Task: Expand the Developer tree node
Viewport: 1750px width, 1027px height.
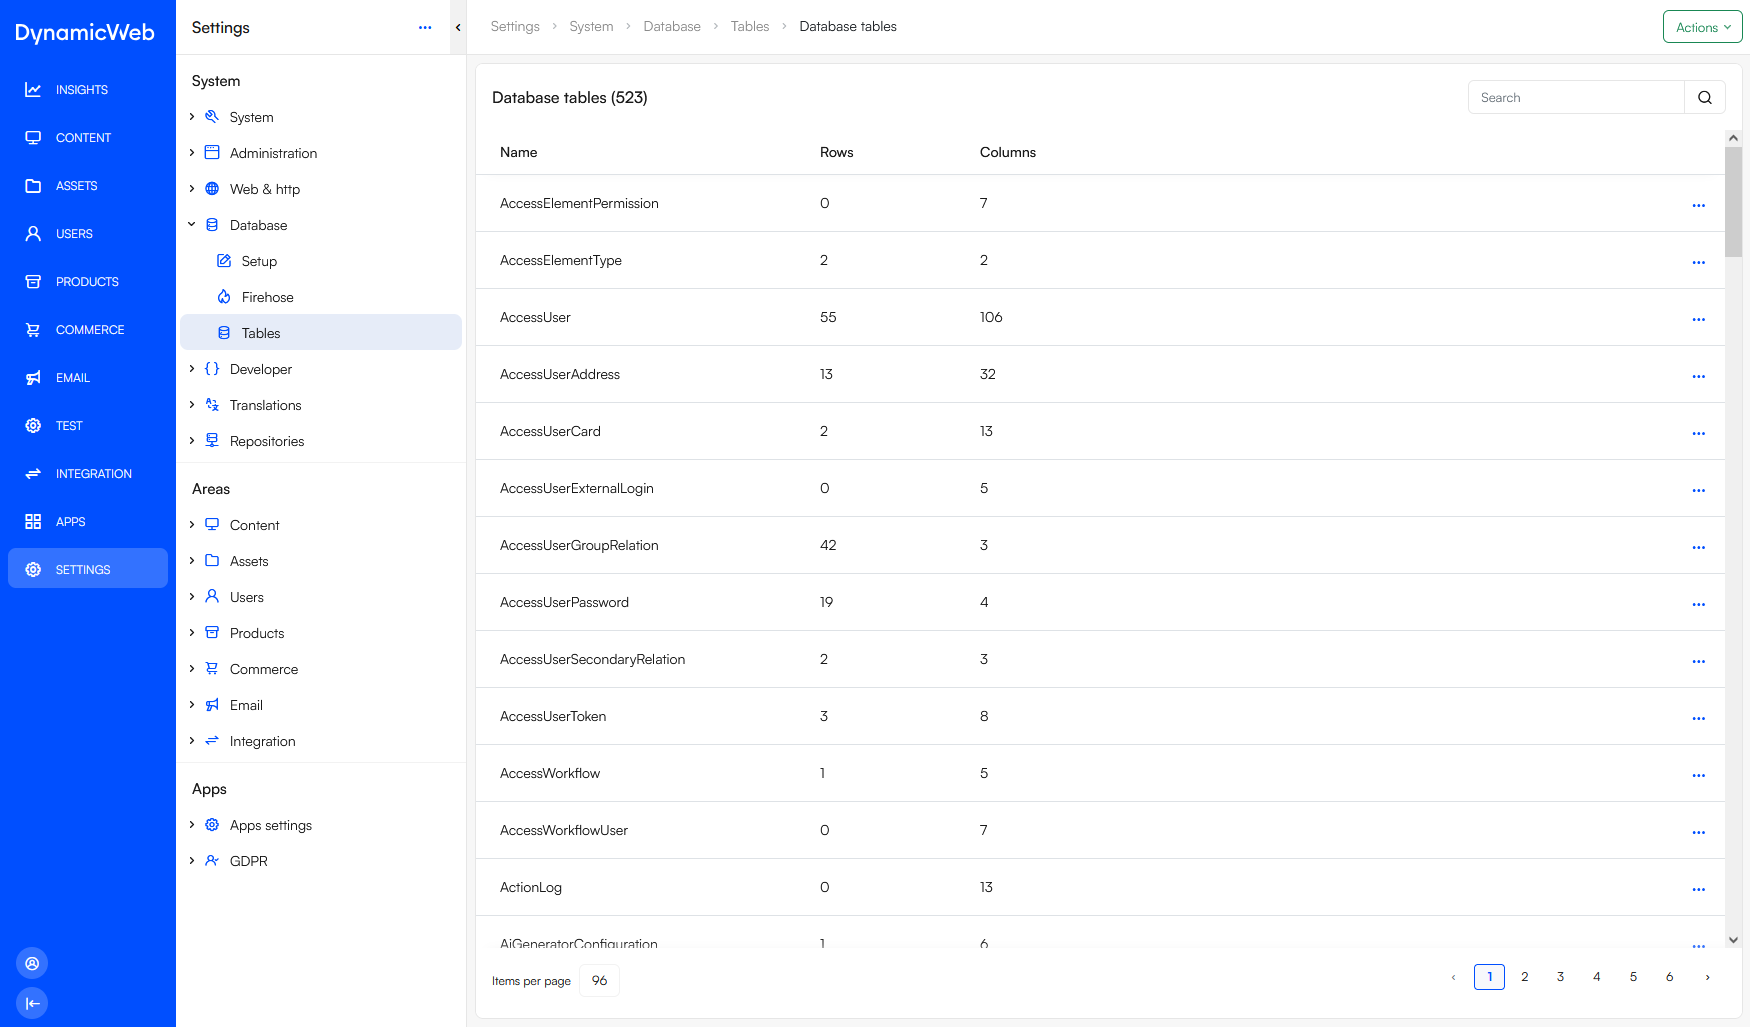Action: (192, 369)
